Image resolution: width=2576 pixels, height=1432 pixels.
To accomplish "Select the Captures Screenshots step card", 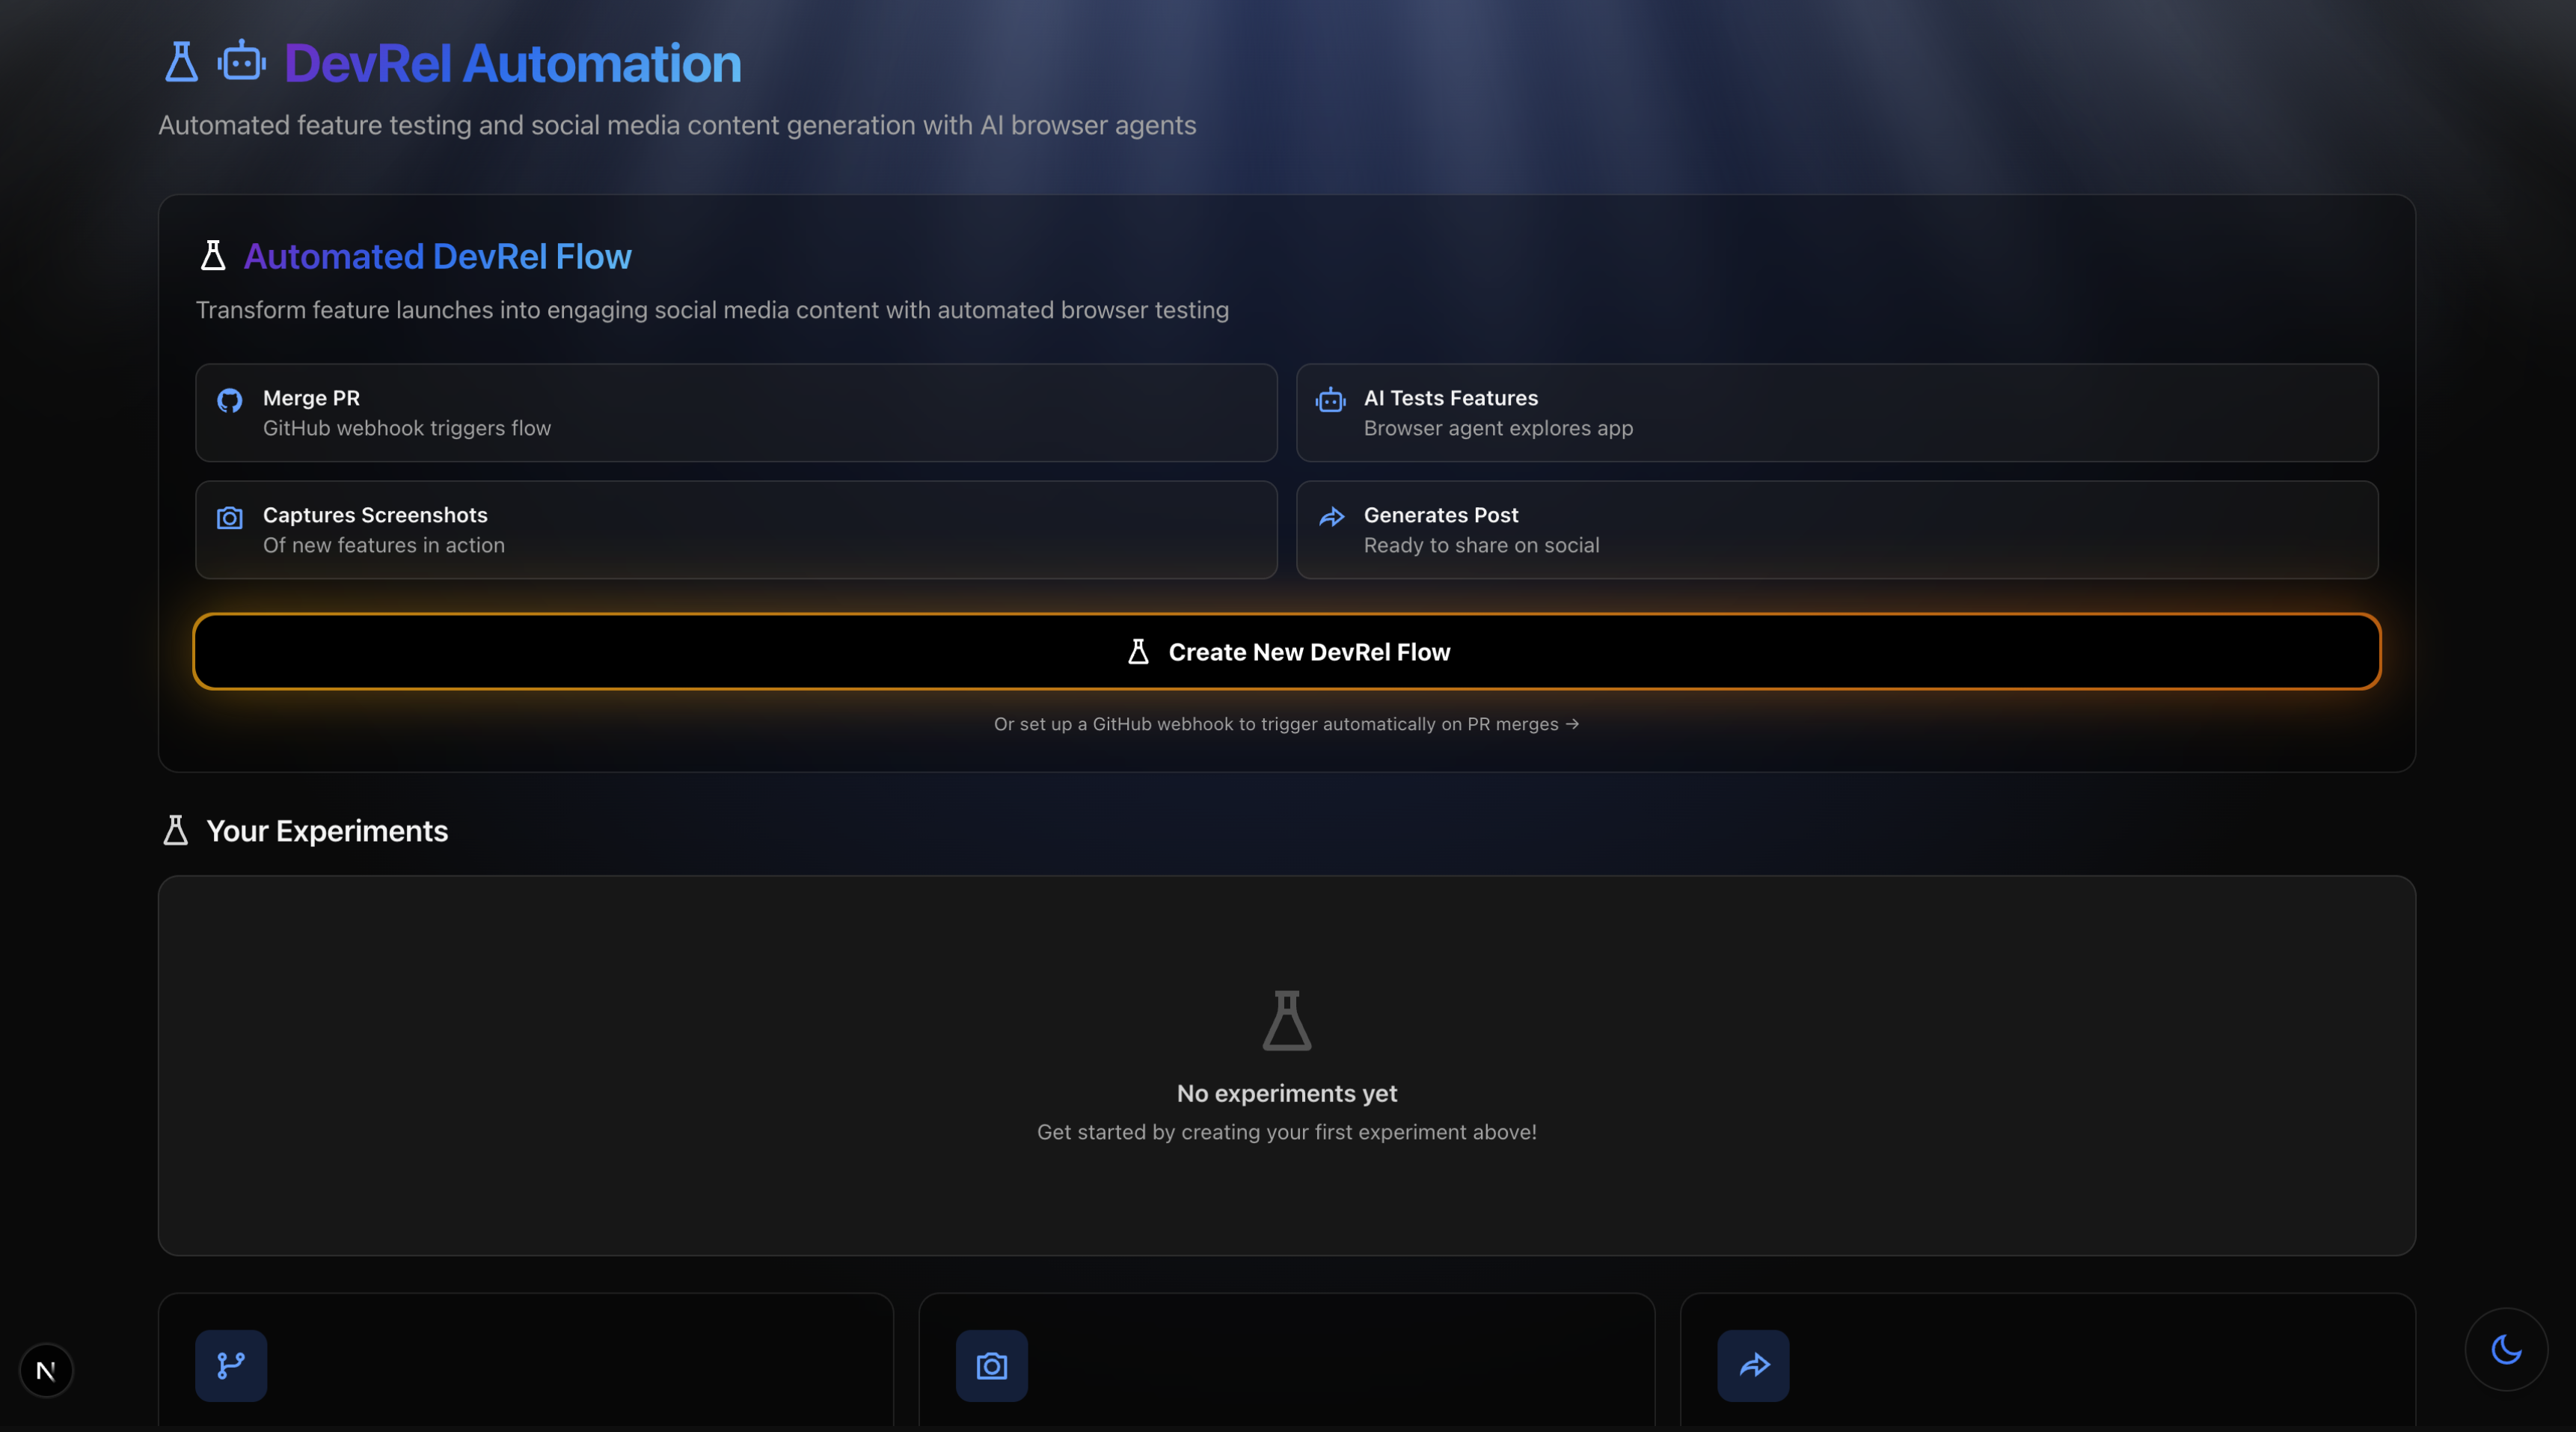I will pyautogui.click(x=736, y=530).
